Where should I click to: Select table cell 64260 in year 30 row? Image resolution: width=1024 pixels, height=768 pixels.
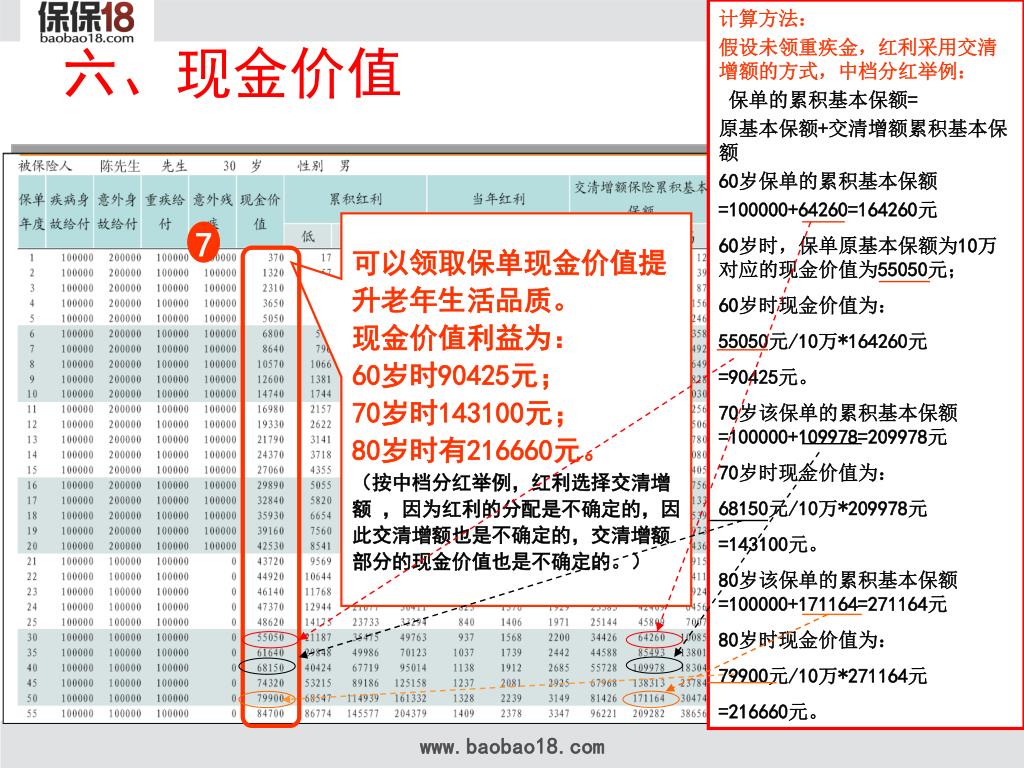click(651, 637)
